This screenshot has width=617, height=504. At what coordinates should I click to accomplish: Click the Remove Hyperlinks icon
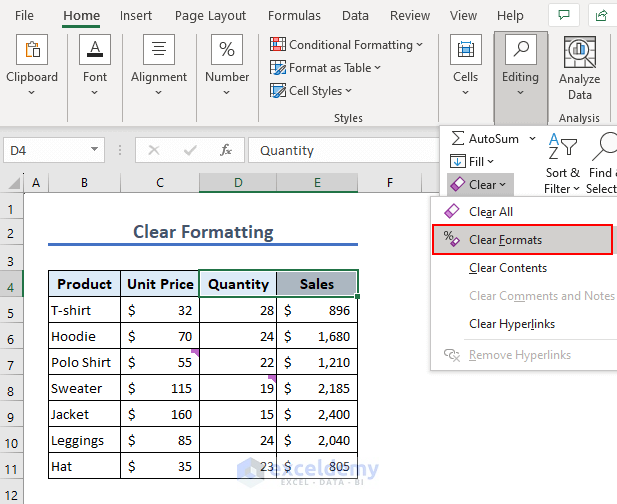click(x=452, y=355)
